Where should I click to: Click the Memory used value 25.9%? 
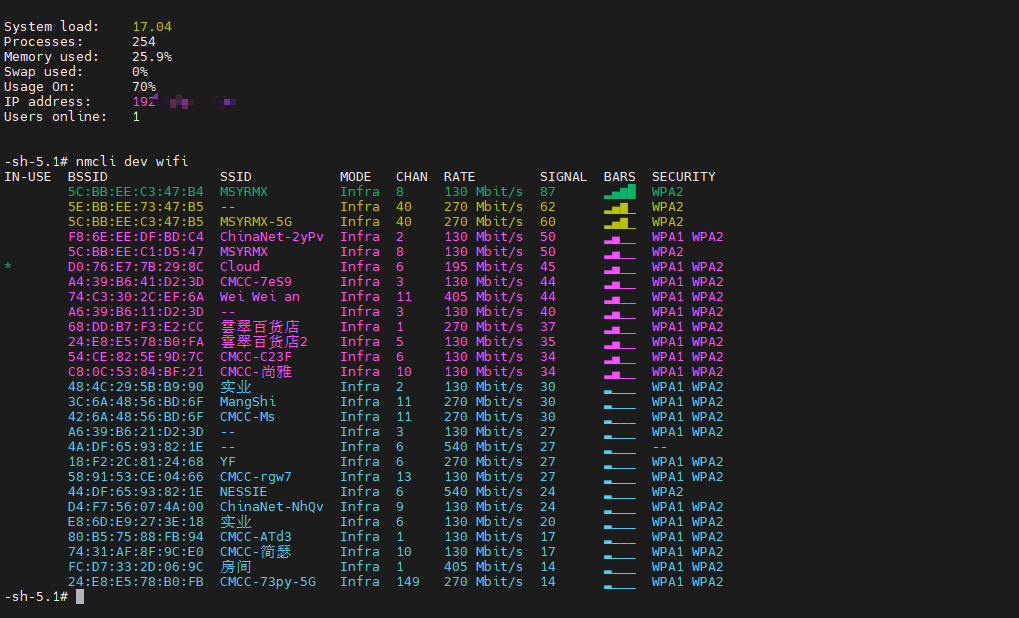151,57
